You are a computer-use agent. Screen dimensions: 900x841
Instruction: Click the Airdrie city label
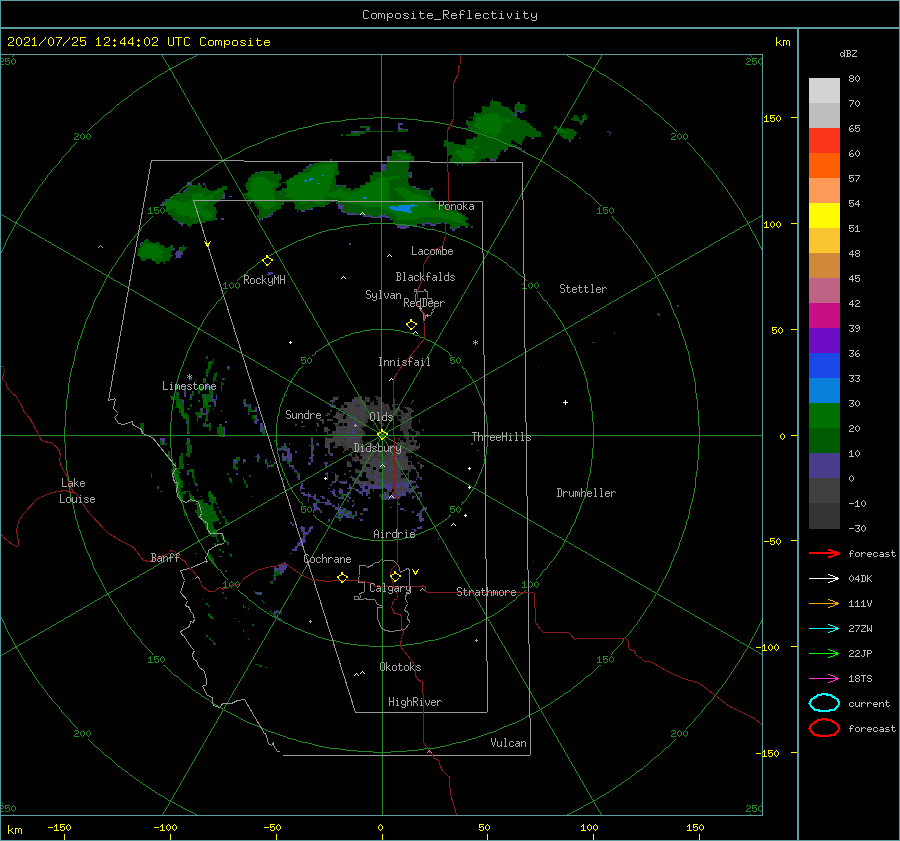tap(394, 534)
